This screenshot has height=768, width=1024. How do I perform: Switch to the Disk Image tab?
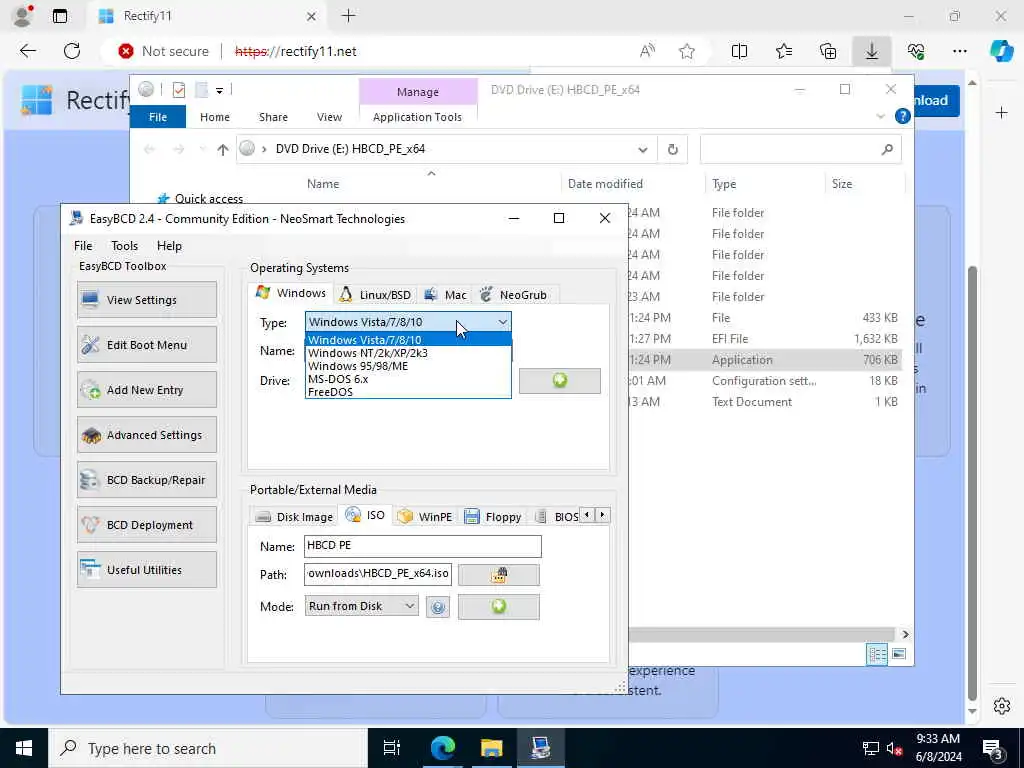(x=294, y=517)
